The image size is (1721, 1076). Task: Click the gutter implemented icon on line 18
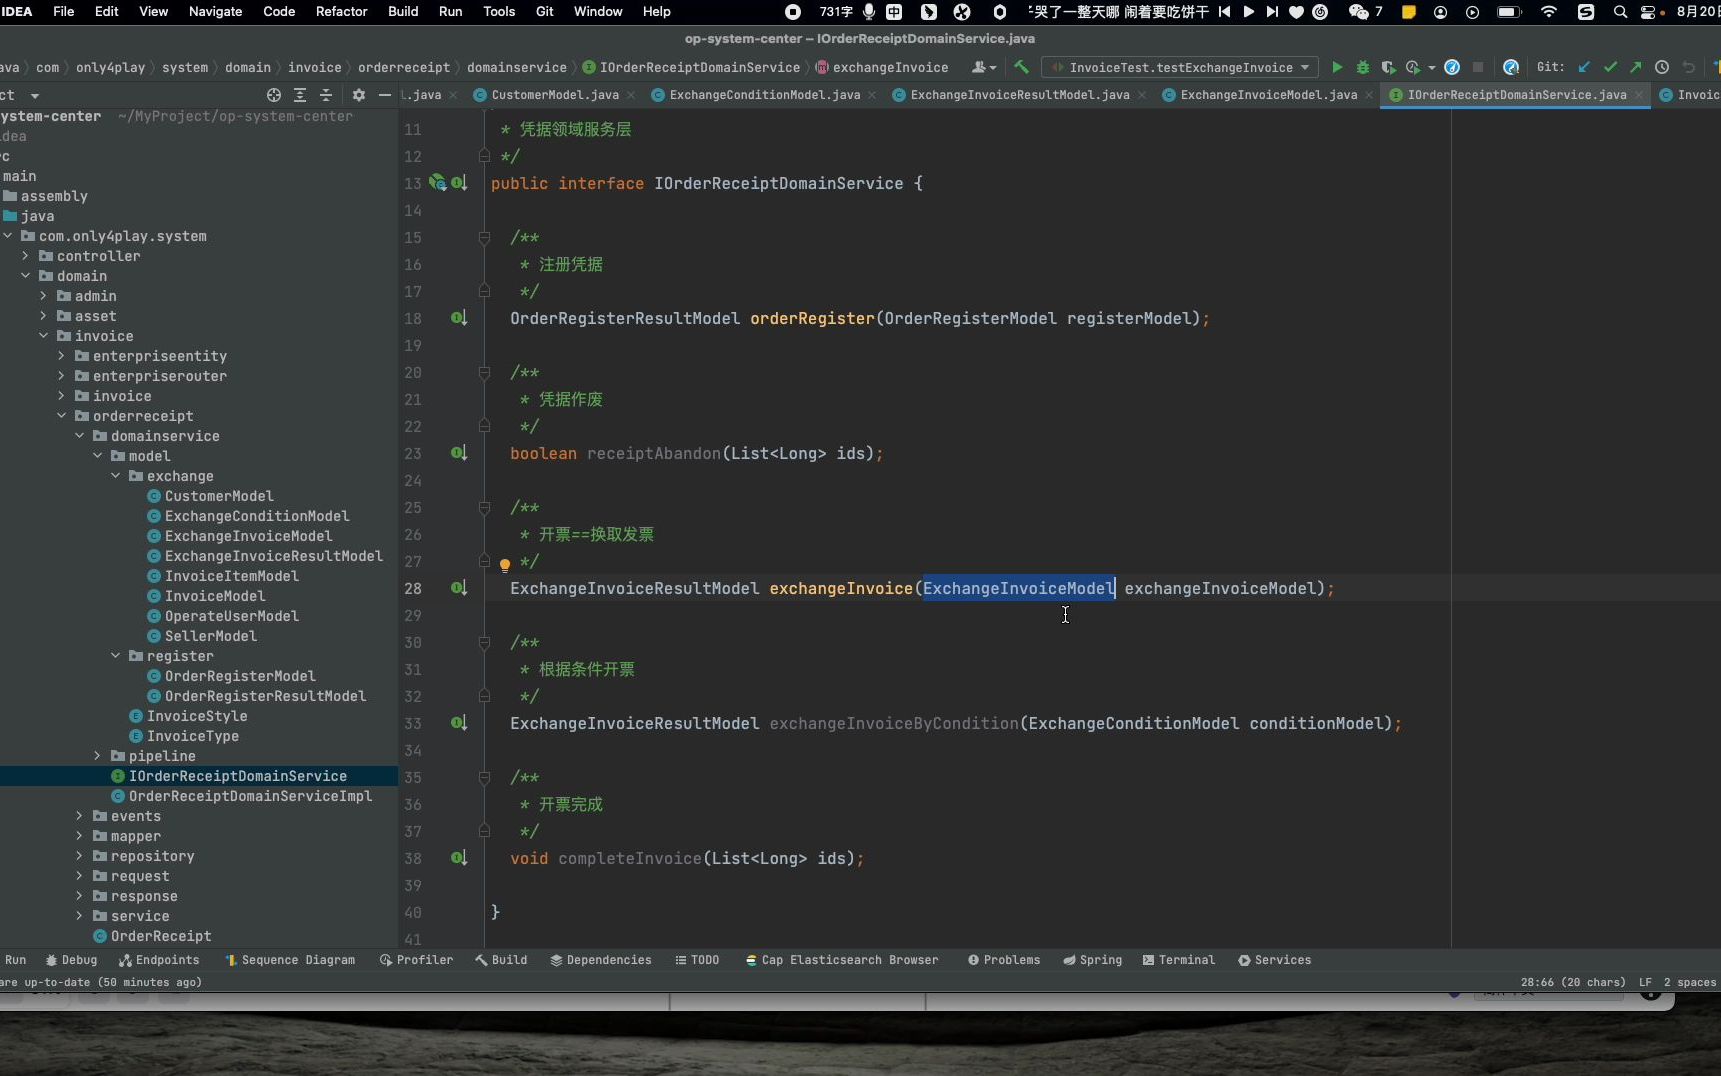coord(458,318)
